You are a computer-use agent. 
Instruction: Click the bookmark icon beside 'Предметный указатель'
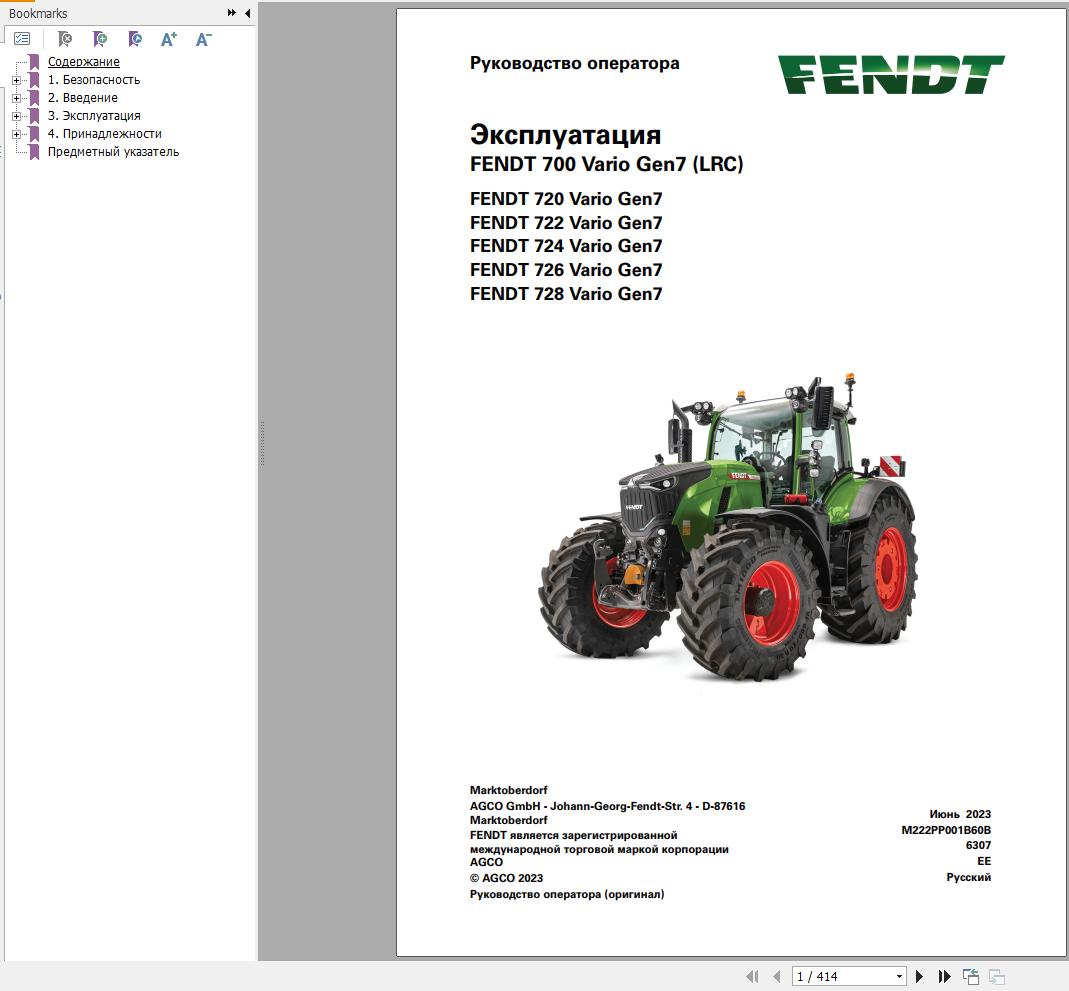pyautogui.click(x=34, y=152)
